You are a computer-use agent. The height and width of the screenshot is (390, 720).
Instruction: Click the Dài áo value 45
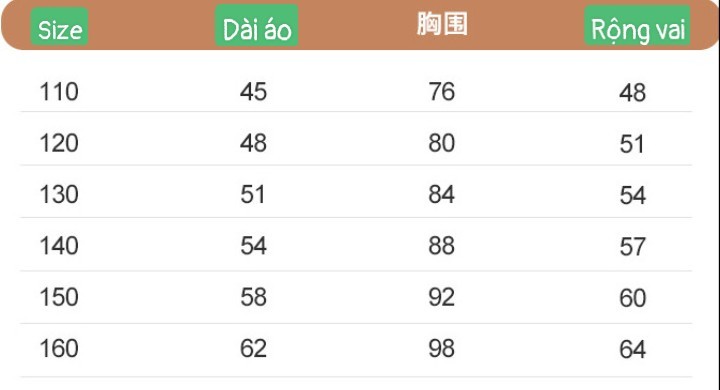click(253, 91)
